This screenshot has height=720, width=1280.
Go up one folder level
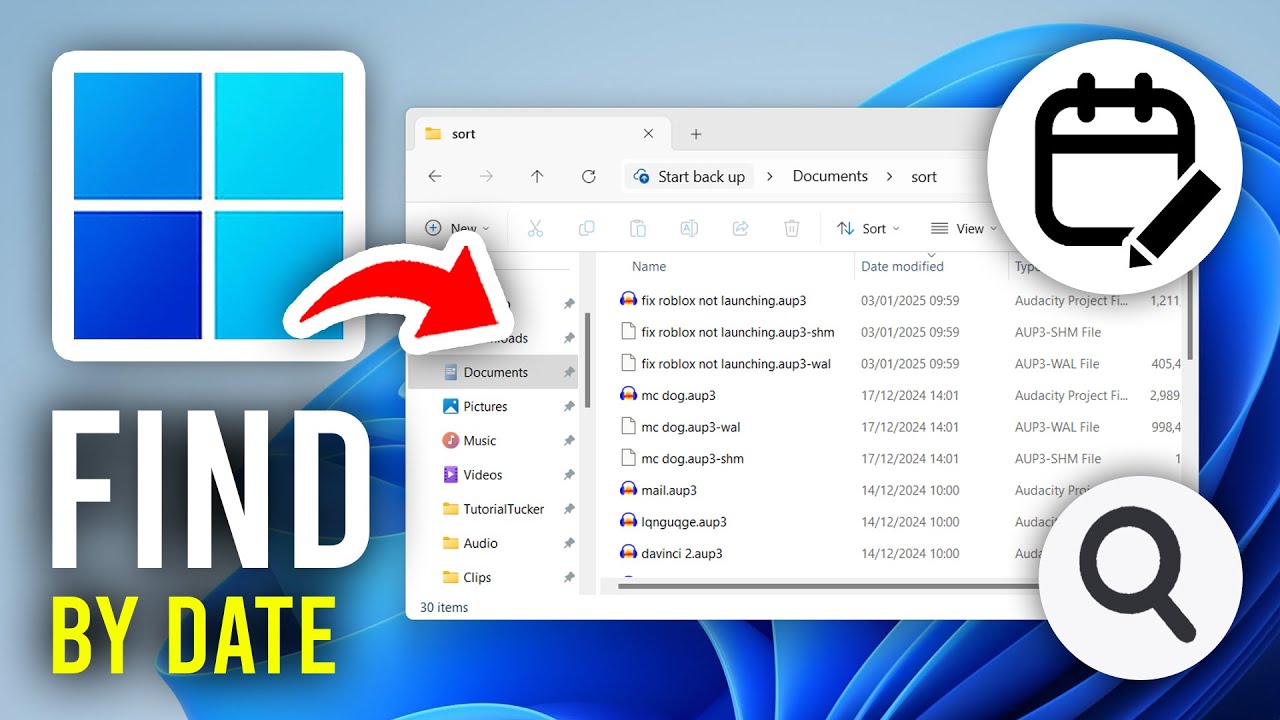pyautogui.click(x=537, y=176)
